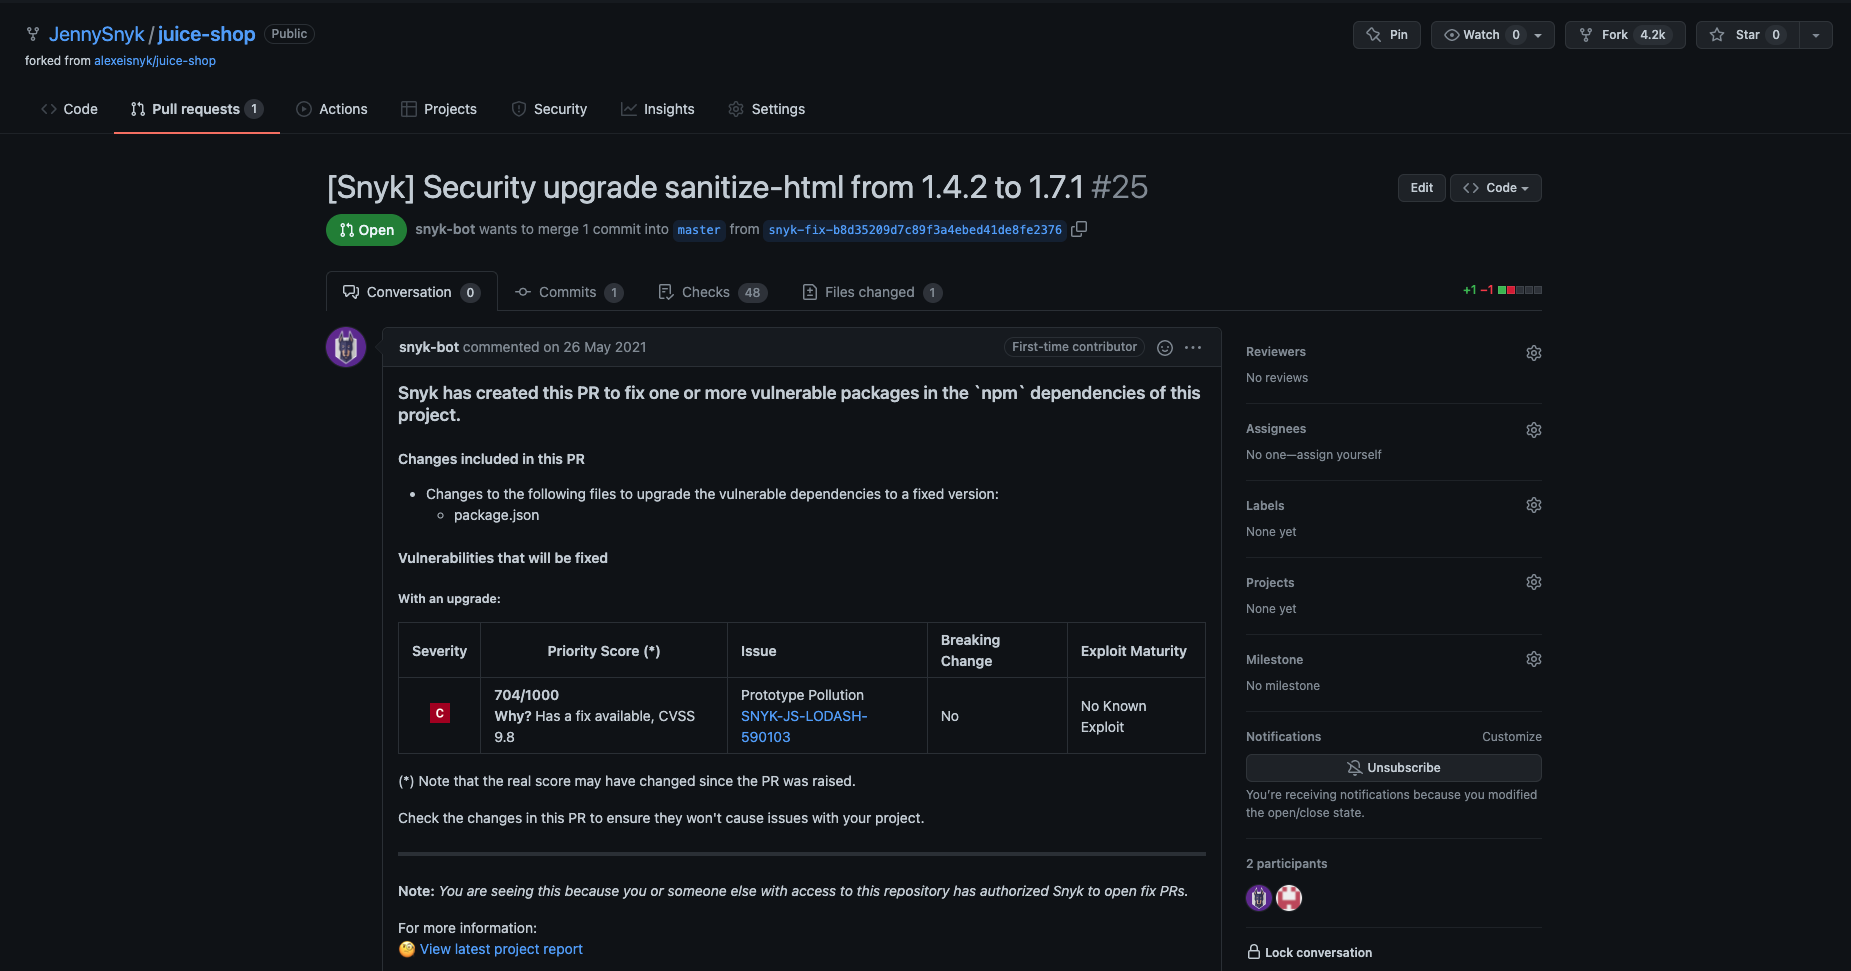Viewport: 1851px width, 971px height.
Task: Open the Reviewers gear settings
Action: pos(1533,353)
